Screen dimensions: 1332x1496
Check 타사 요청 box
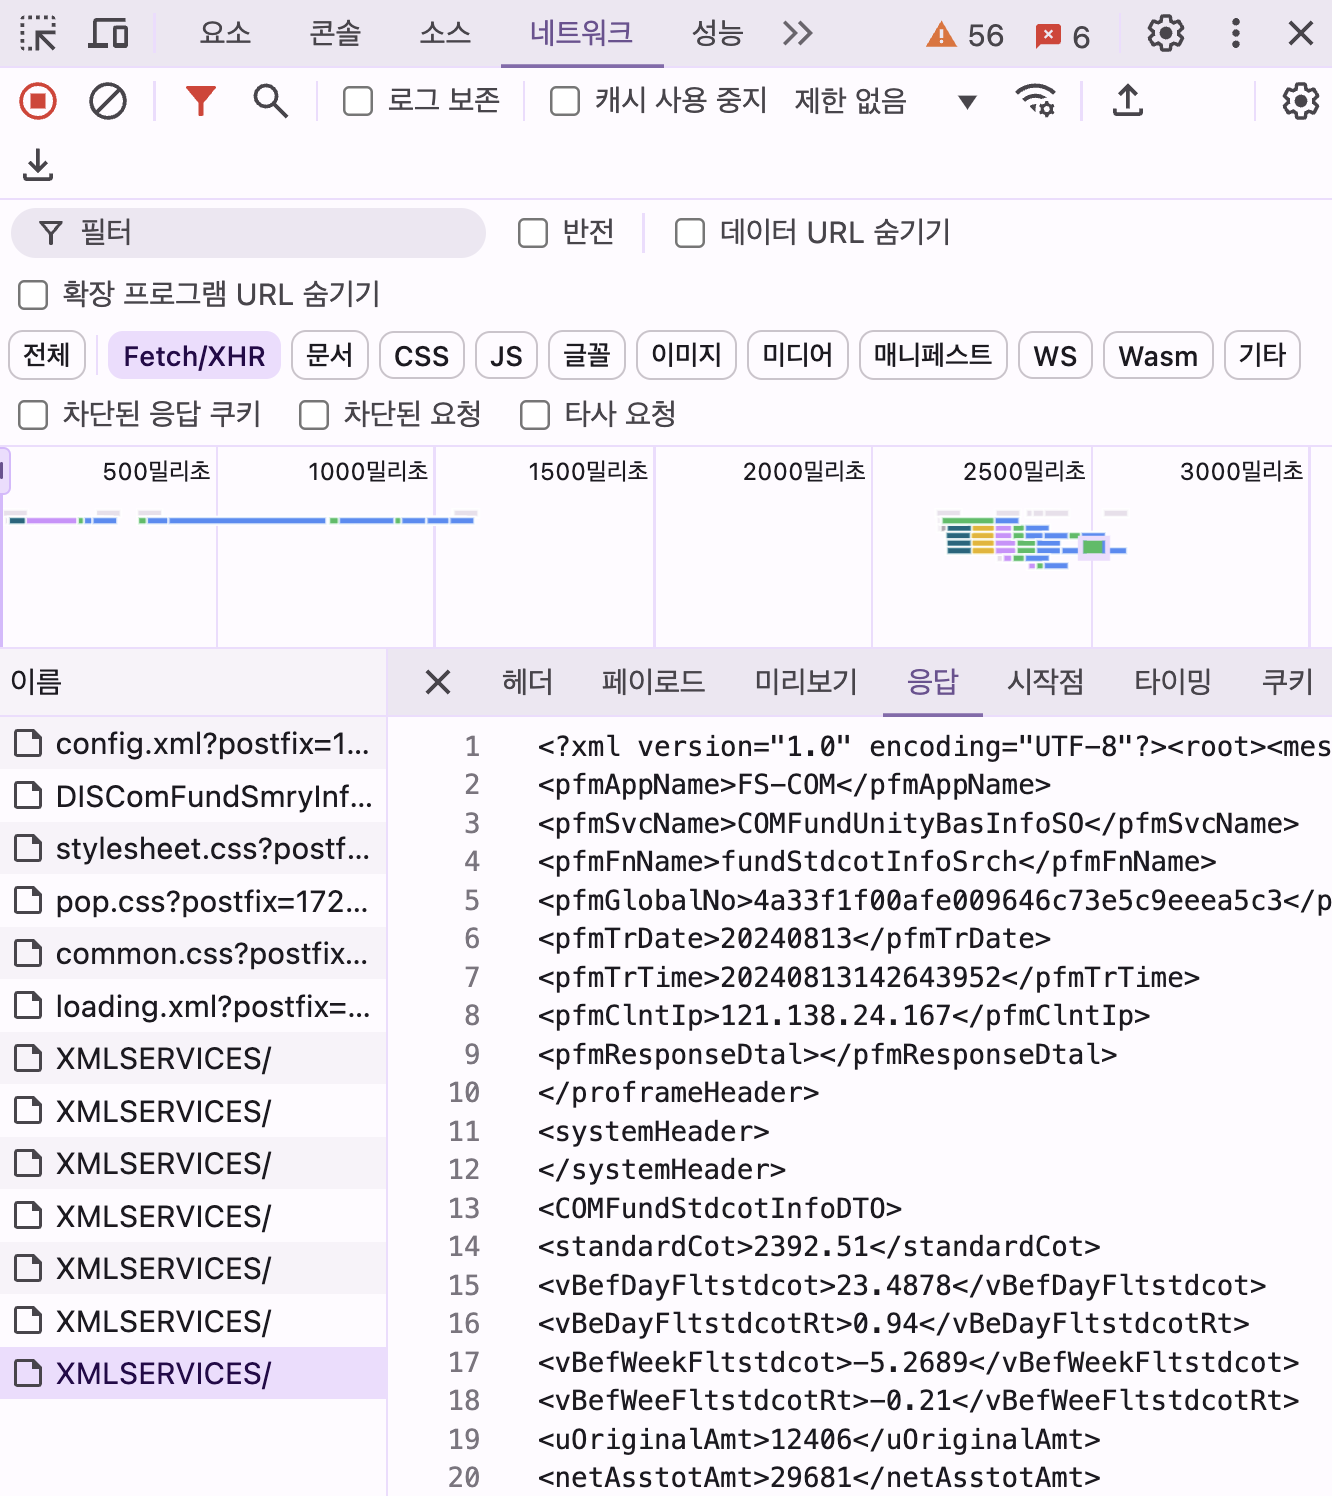coord(535,415)
